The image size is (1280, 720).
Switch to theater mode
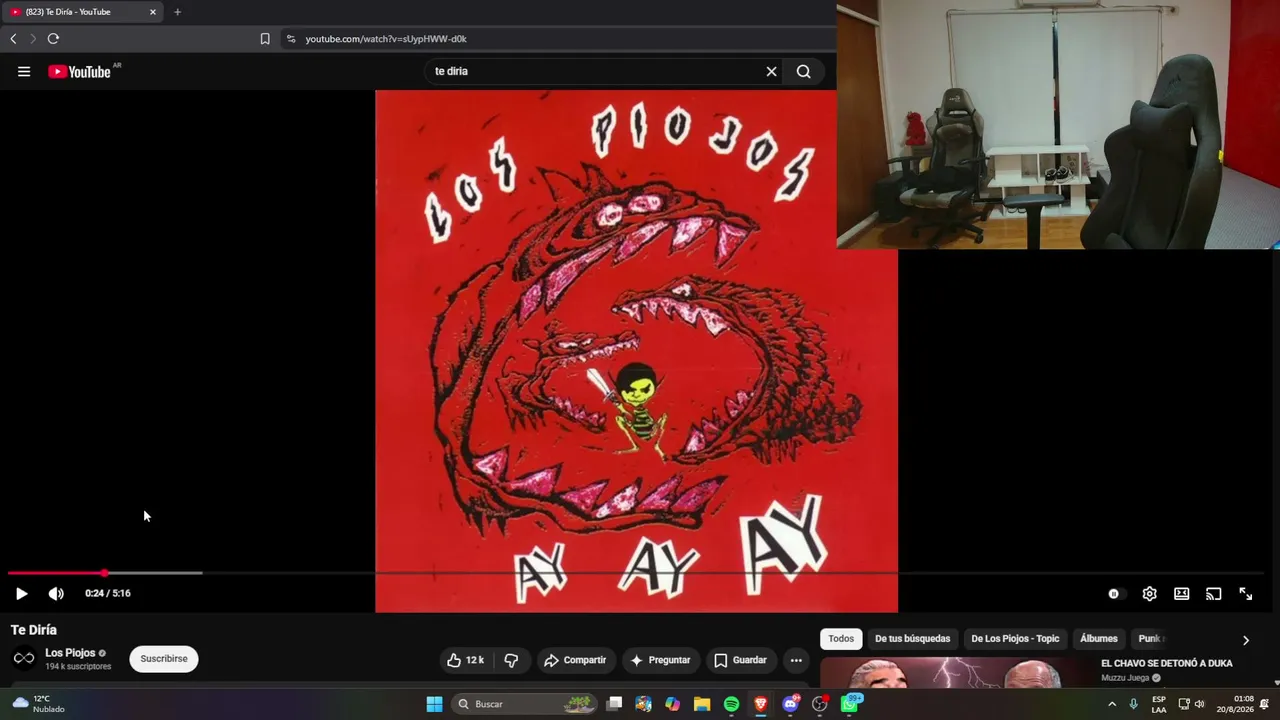pyautogui.click(x=1181, y=594)
